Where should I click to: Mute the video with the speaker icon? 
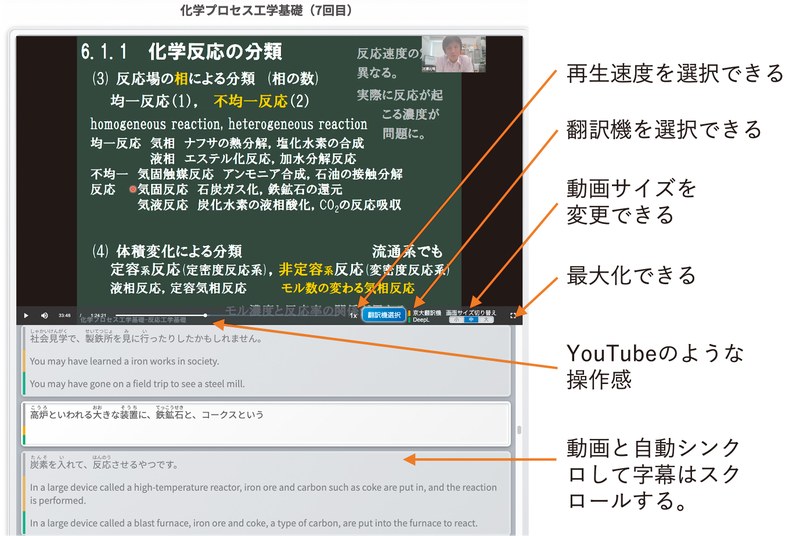(x=44, y=315)
